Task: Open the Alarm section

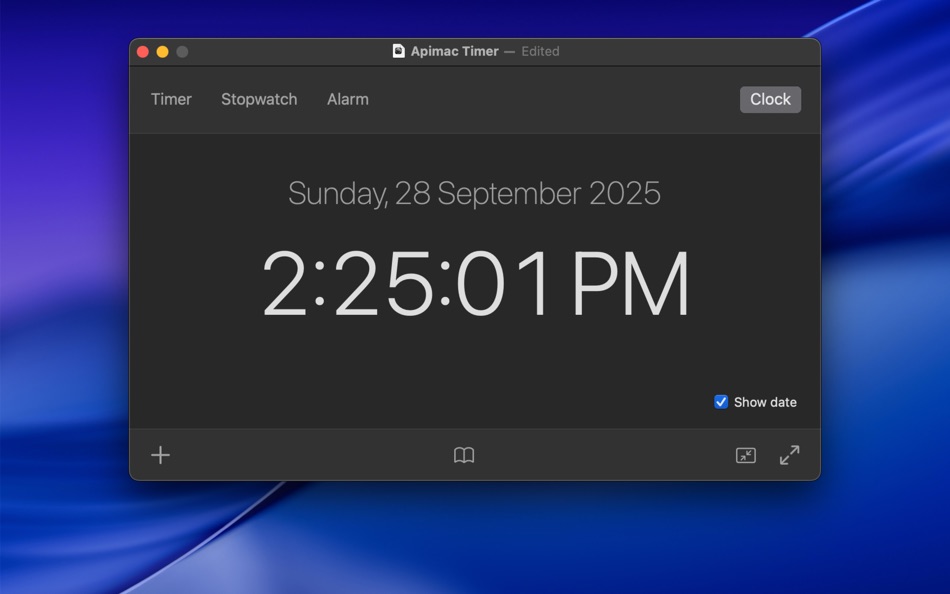Action: [347, 99]
